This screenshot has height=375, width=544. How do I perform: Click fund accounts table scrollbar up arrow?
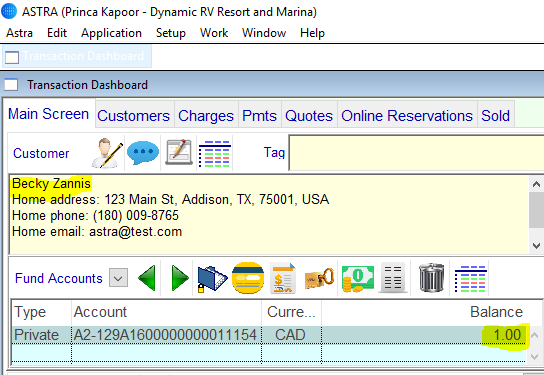535,335
